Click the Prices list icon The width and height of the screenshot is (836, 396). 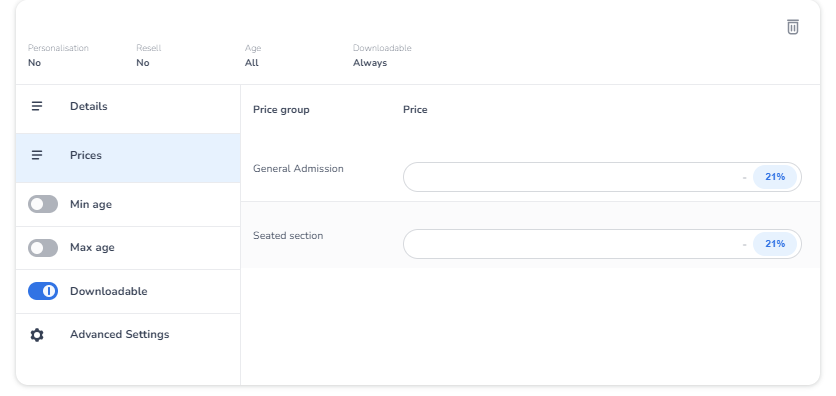37,155
